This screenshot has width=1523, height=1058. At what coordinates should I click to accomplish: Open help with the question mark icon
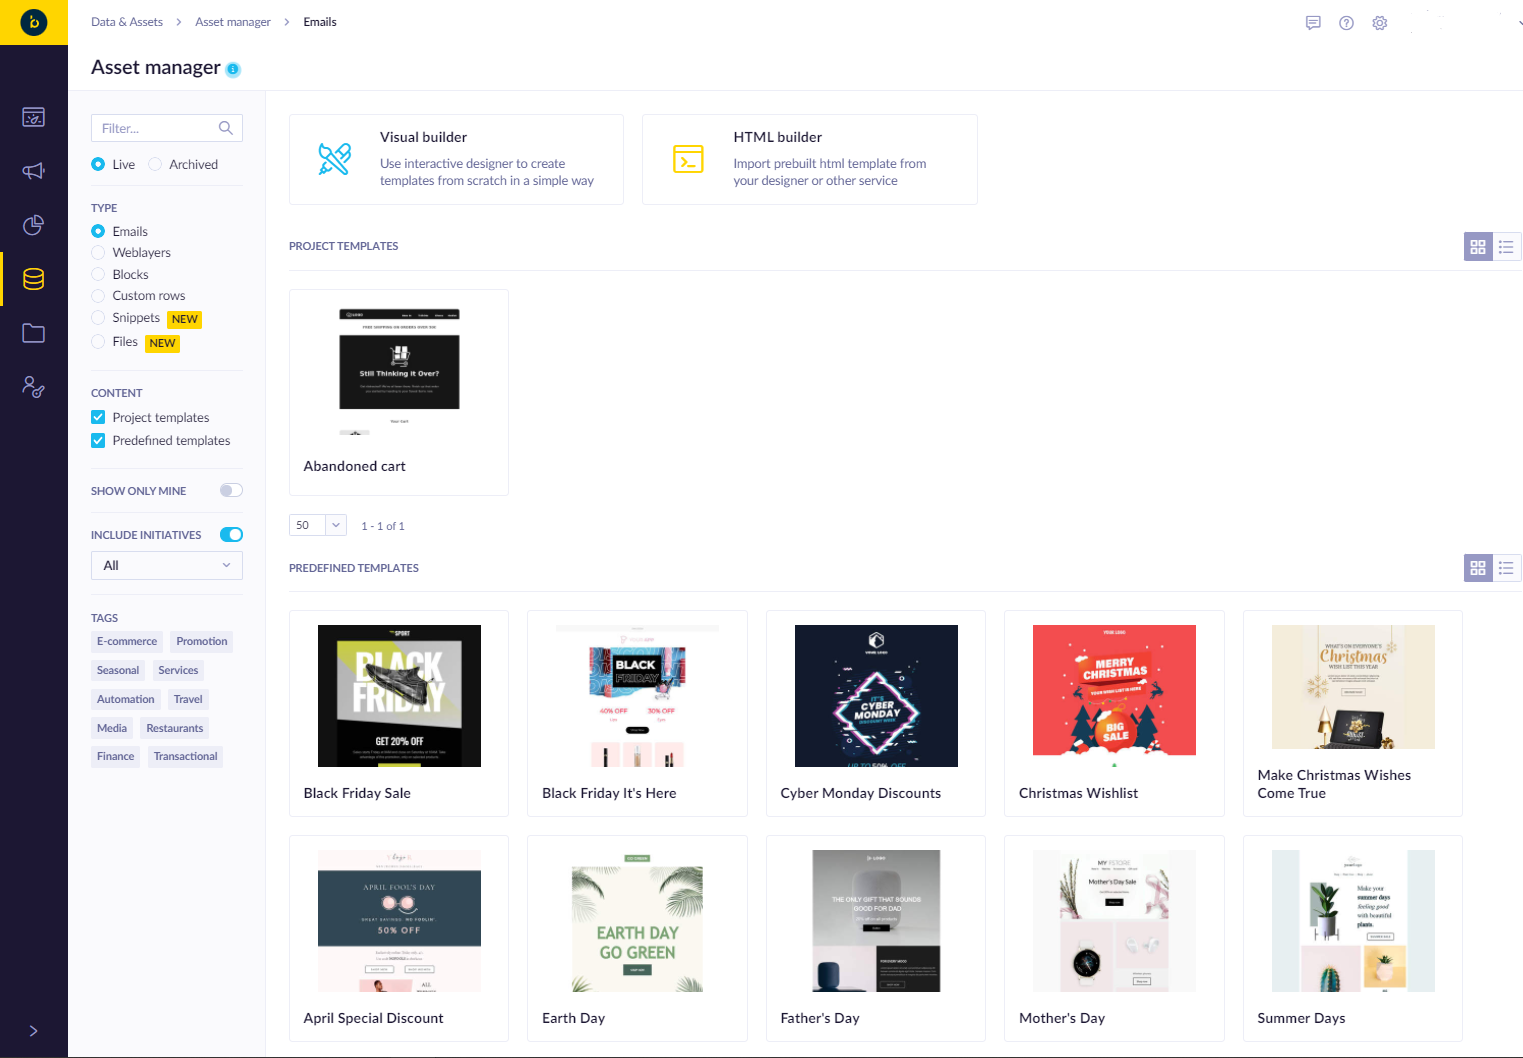click(x=1345, y=22)
